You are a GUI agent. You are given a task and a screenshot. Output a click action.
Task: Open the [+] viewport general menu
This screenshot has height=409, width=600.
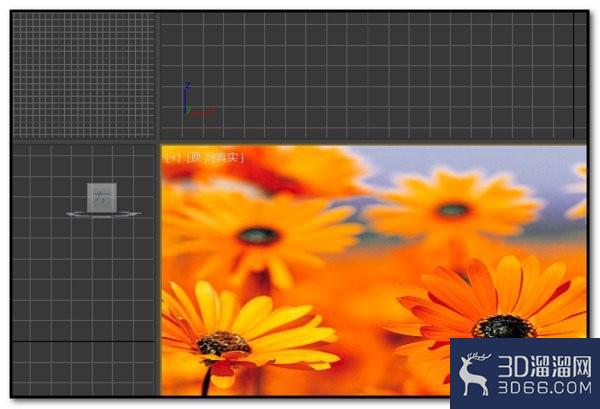coord(174,158)
